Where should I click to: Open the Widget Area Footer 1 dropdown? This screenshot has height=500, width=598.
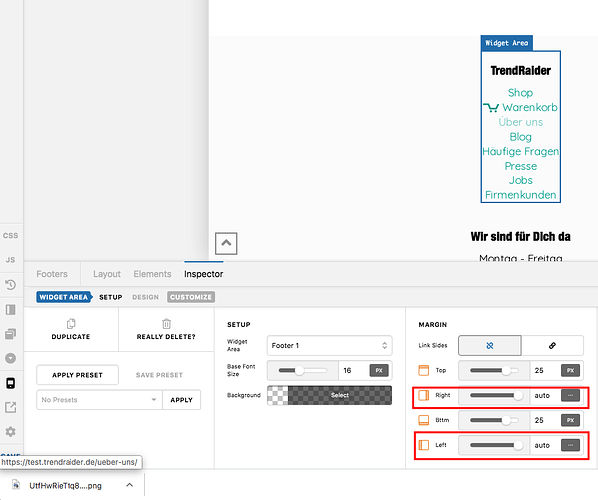pos(330,346)
